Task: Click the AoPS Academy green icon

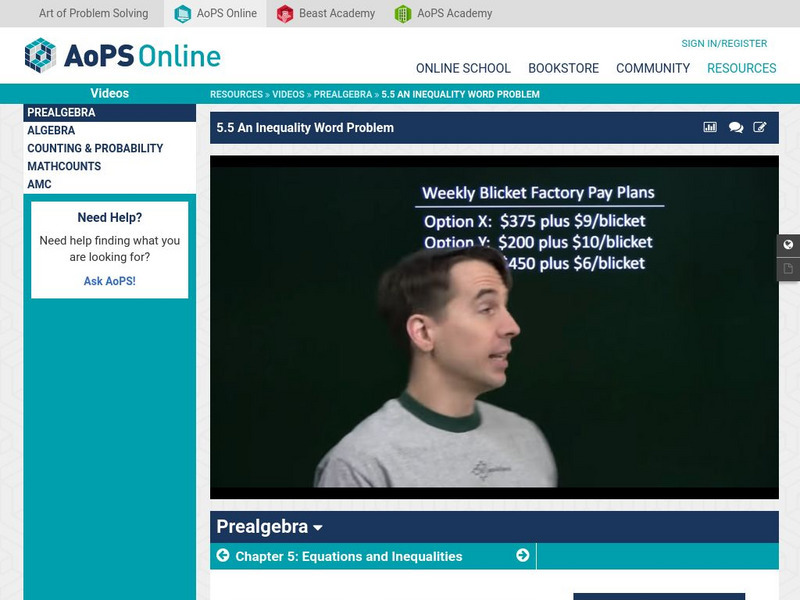Action: tap(403, 14)
